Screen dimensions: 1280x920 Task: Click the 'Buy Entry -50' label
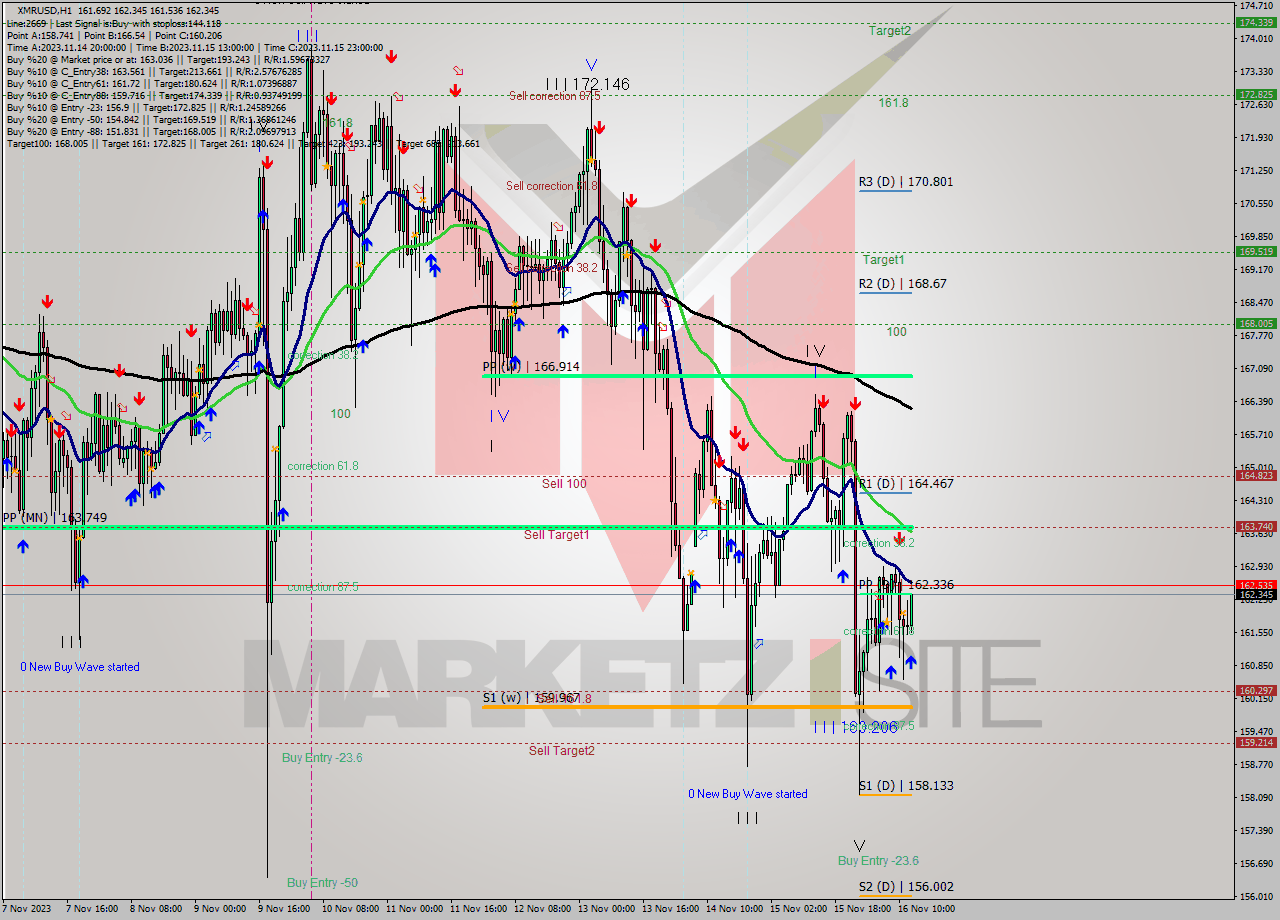322,883
